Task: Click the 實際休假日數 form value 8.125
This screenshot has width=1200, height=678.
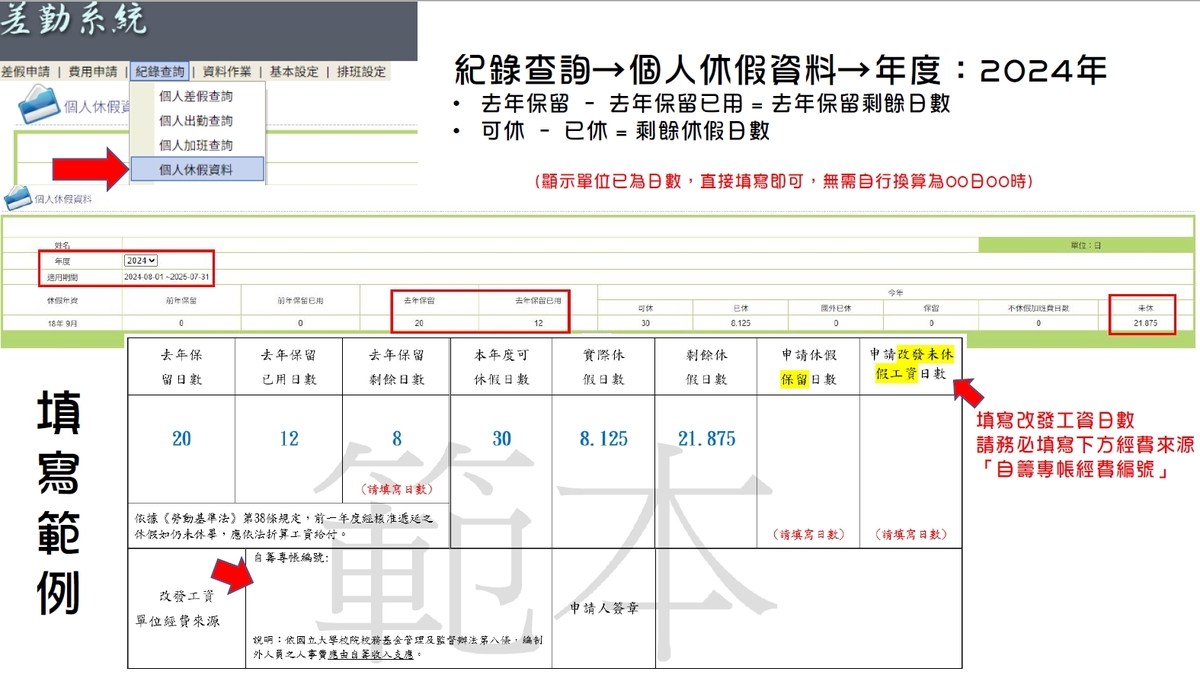Action: point(604,439)
